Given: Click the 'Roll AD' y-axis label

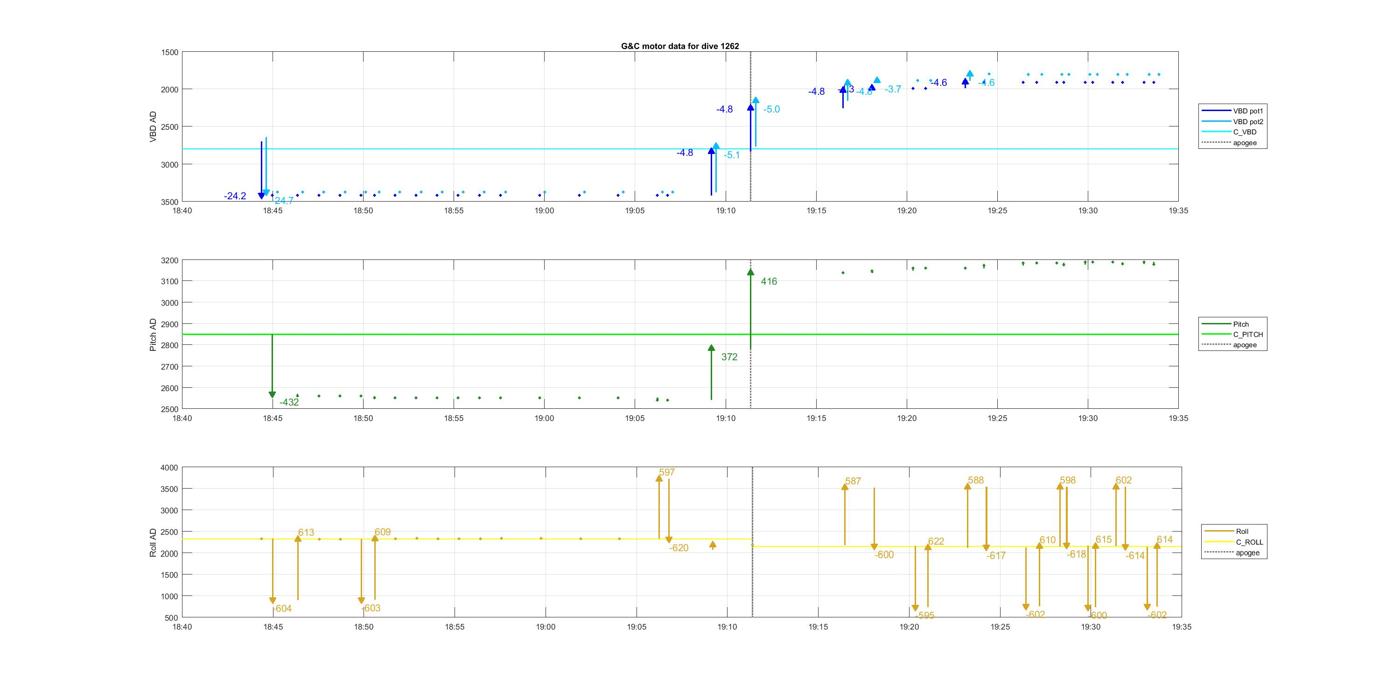Looking at the screenshot, I should (x=153, y=542).
